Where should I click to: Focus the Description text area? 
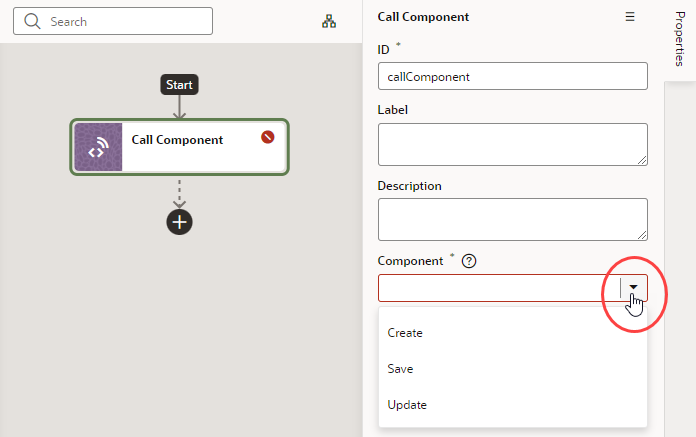(x=513, y=220)
